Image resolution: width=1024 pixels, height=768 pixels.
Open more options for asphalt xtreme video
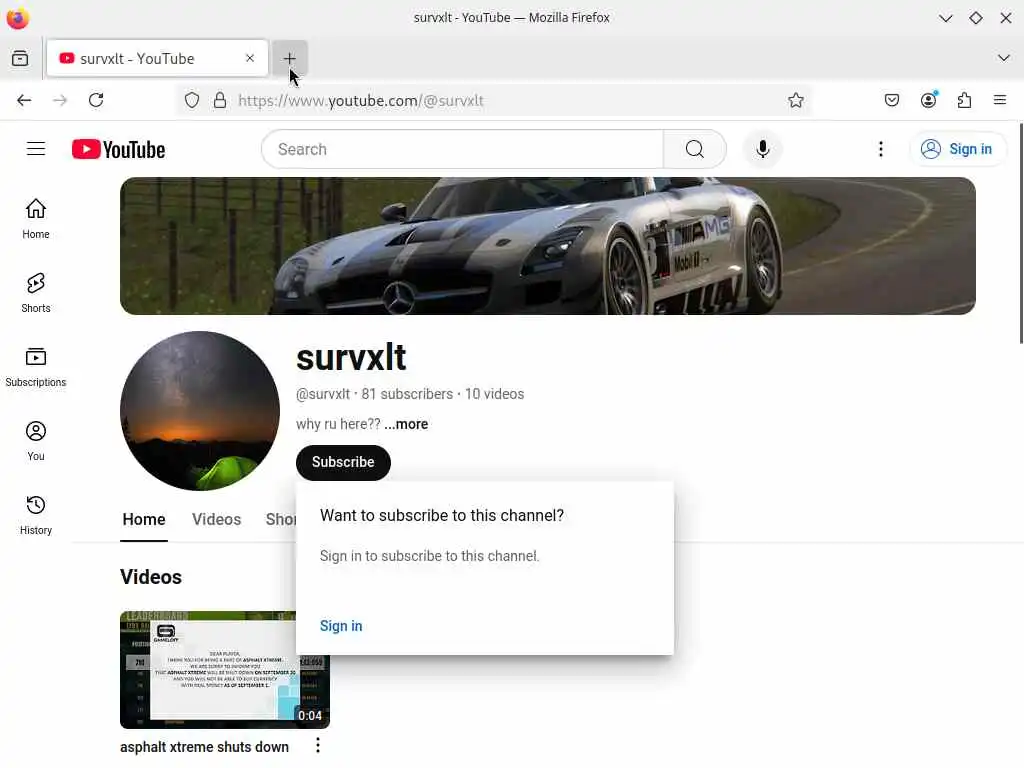coord(317,745)
